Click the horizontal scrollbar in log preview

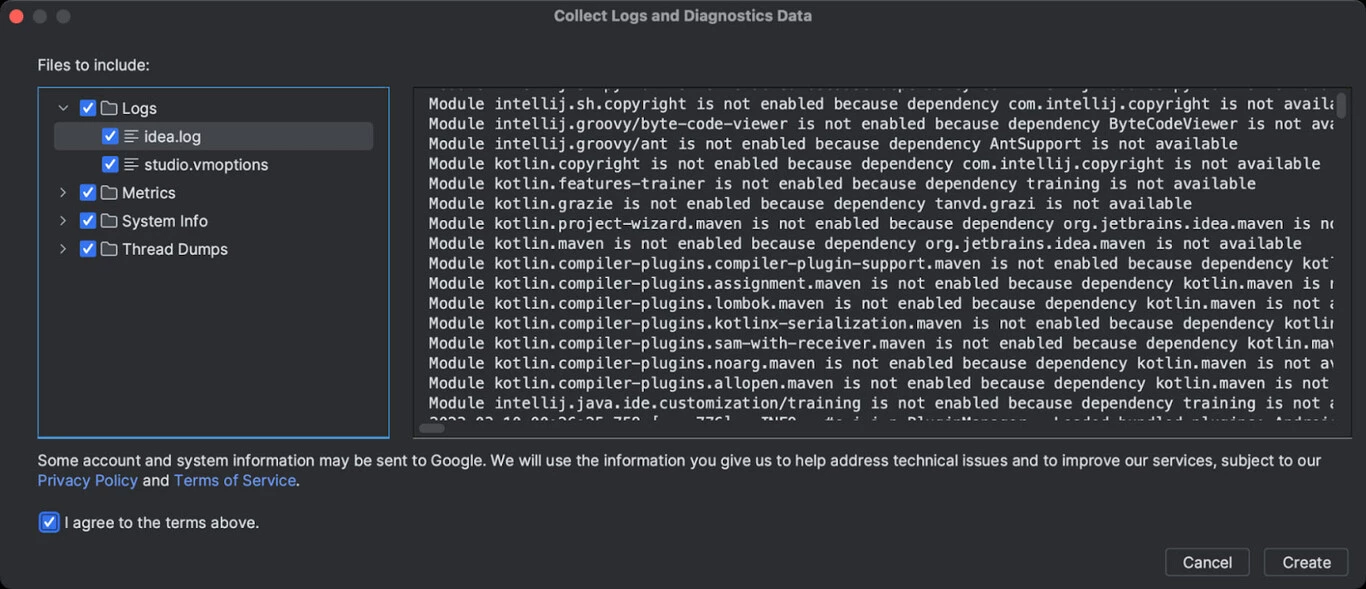[432, 428]
